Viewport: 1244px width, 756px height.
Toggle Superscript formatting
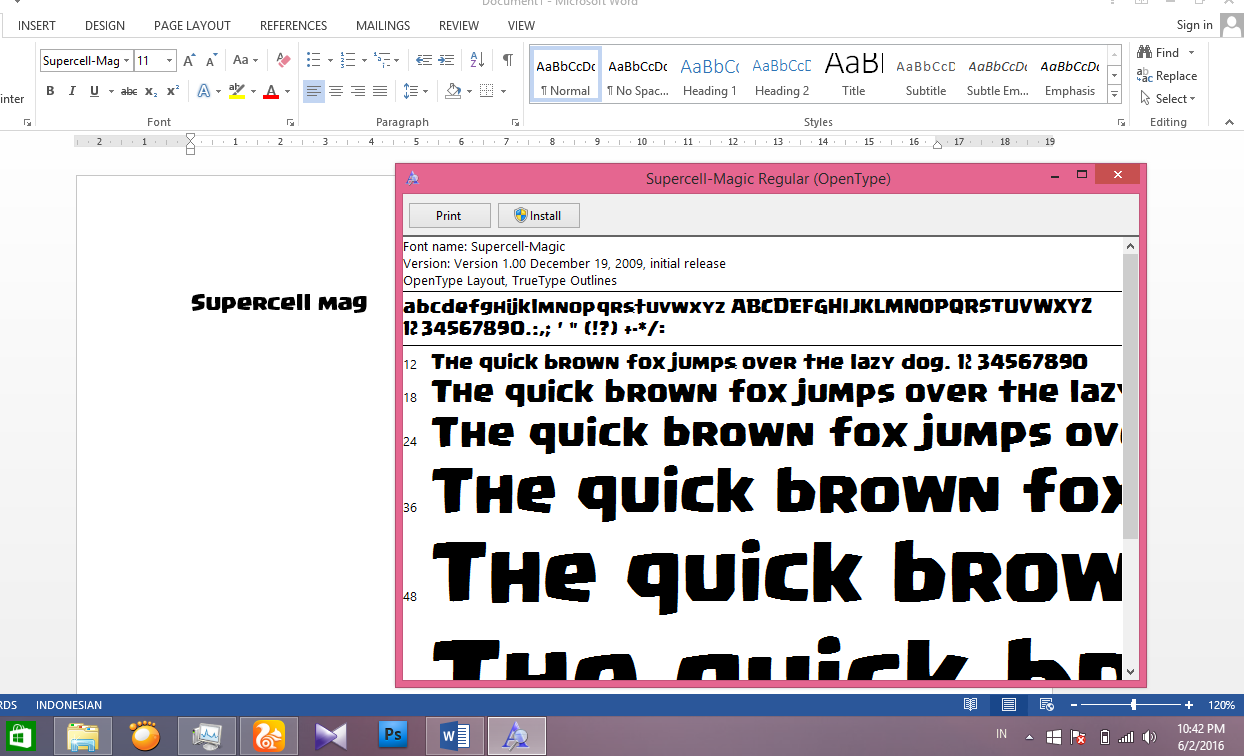coord(173,91)
